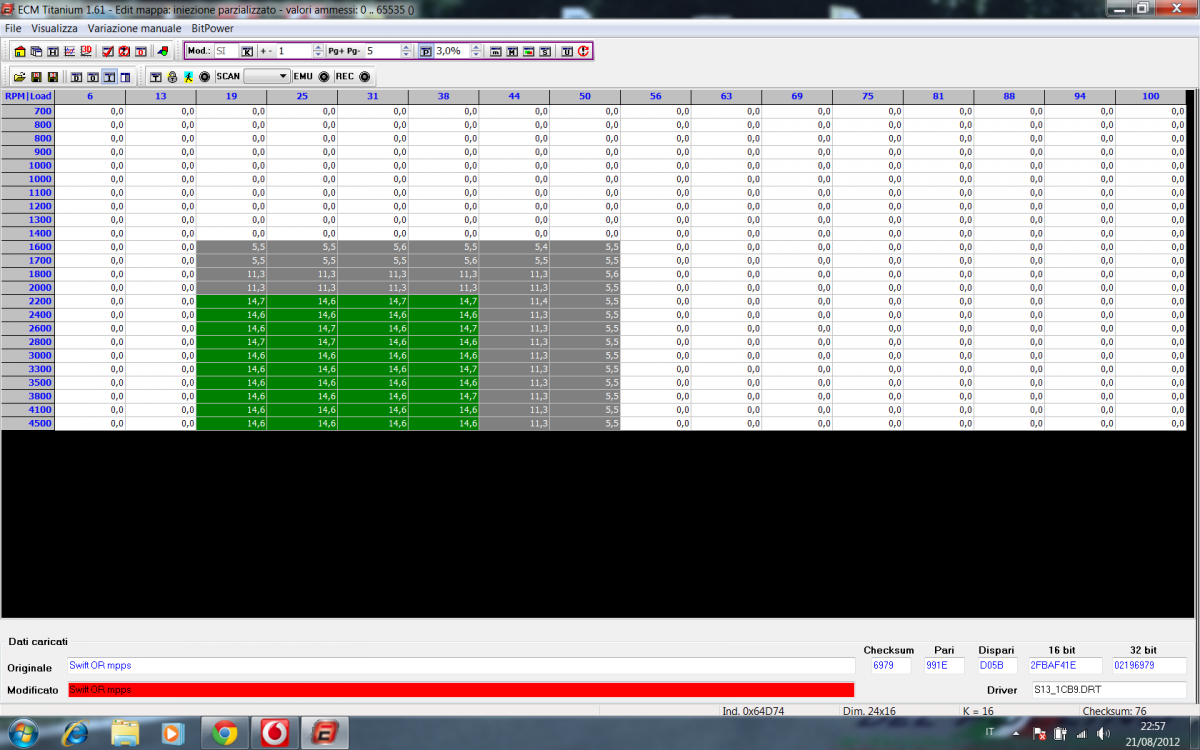Click the colored shapes toolbar icon
The image size is (1200, 750).
(162, 51)
